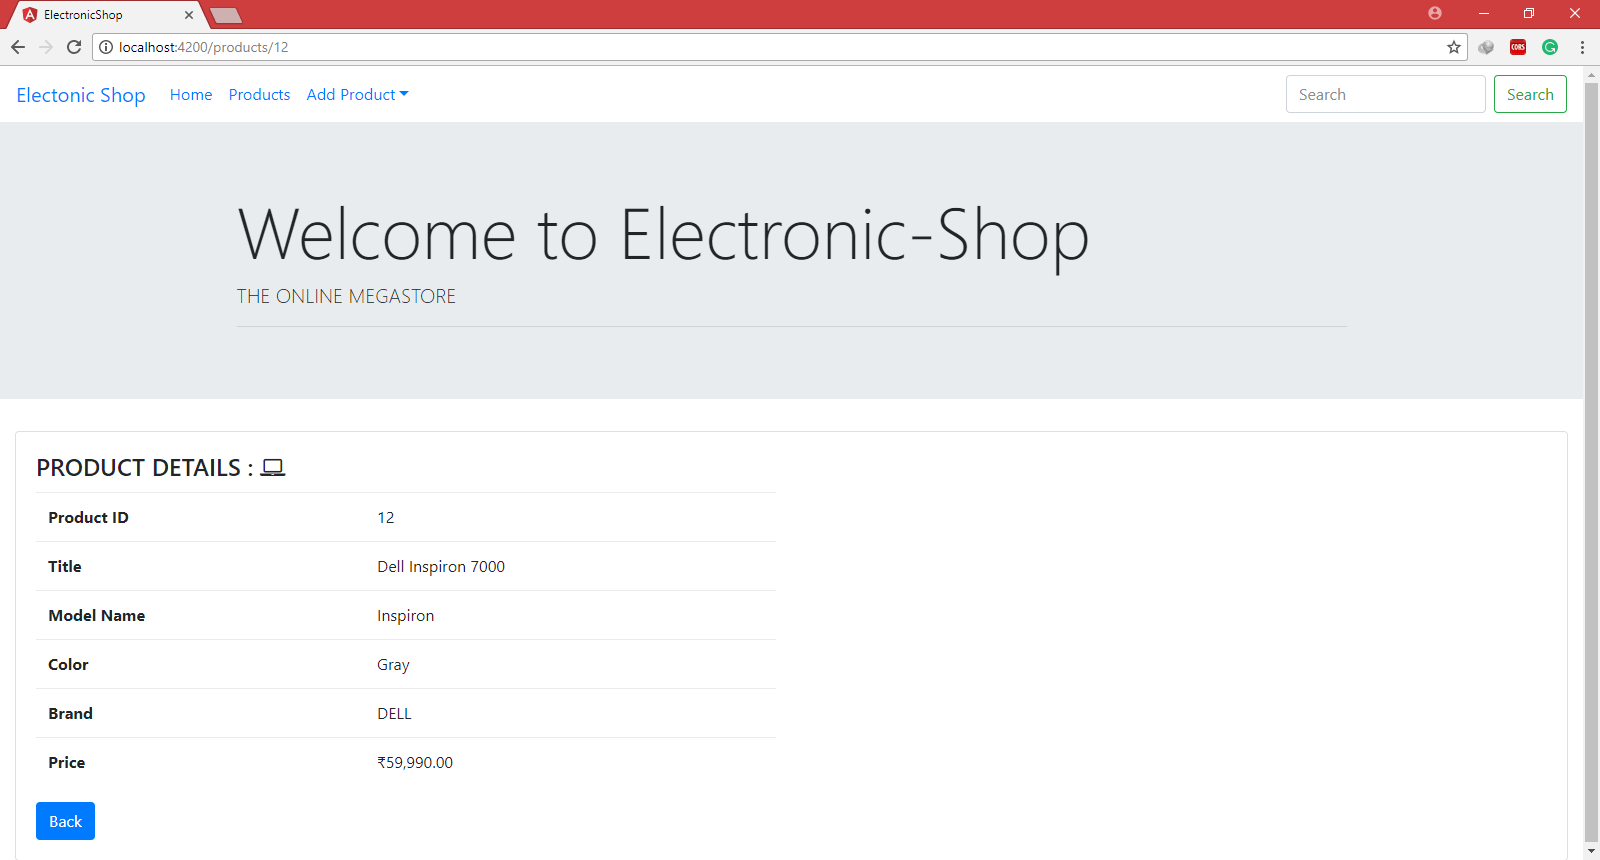Click the model name value Inspiron
Viewport: 1600px width, 860px height.
click(x=405, y=615)
